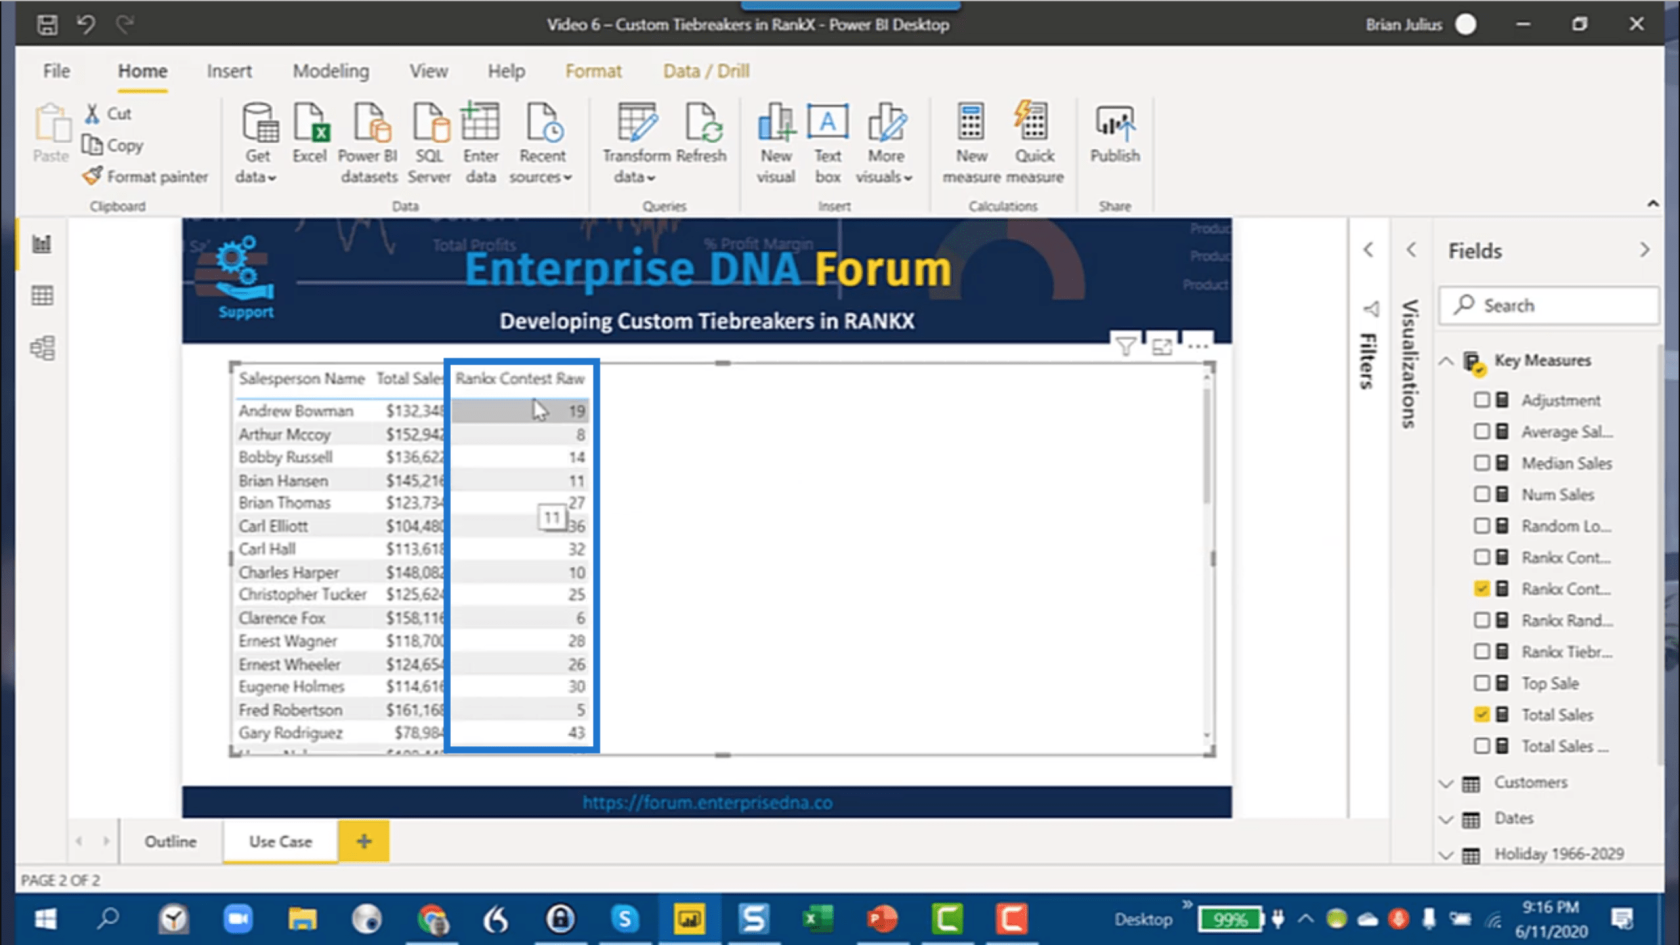Publish the report
Screen dimensions: 1680x945
click(x=1115, y=134)
